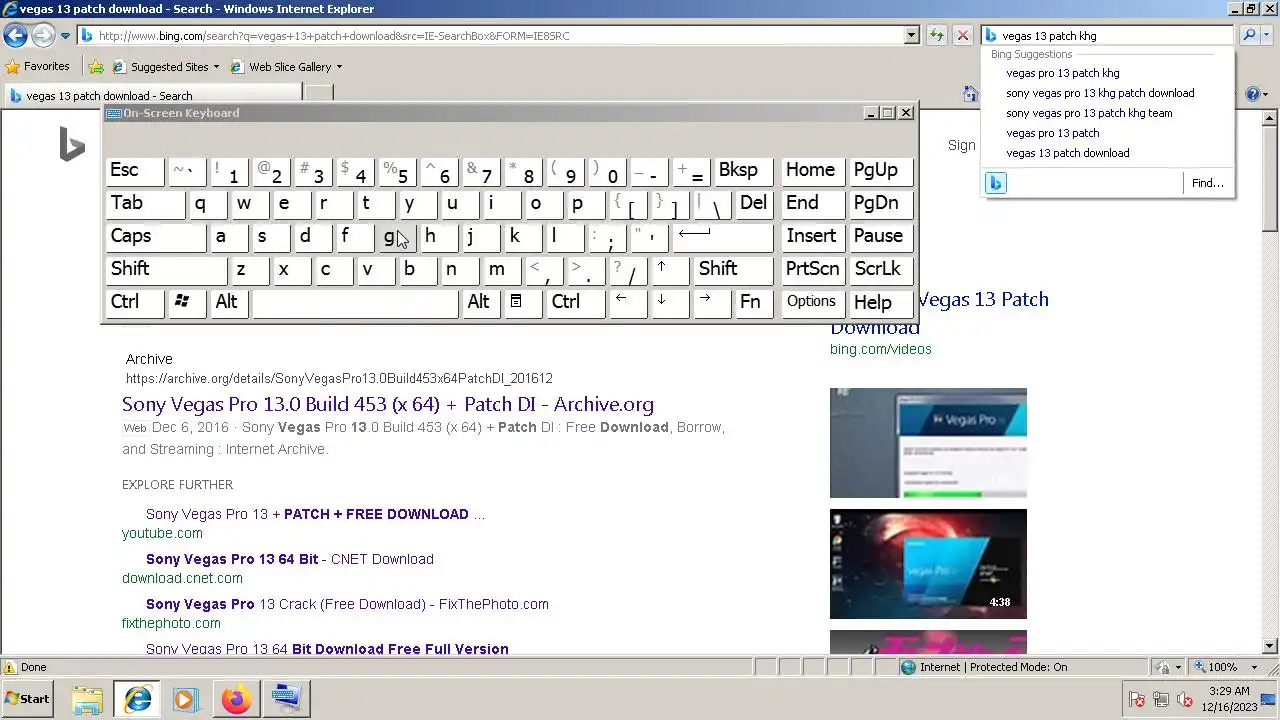Toggle the ScrLk key on On-Screen Keyboard
This screenshot has height=720, width=1280.
coord(880,270)
